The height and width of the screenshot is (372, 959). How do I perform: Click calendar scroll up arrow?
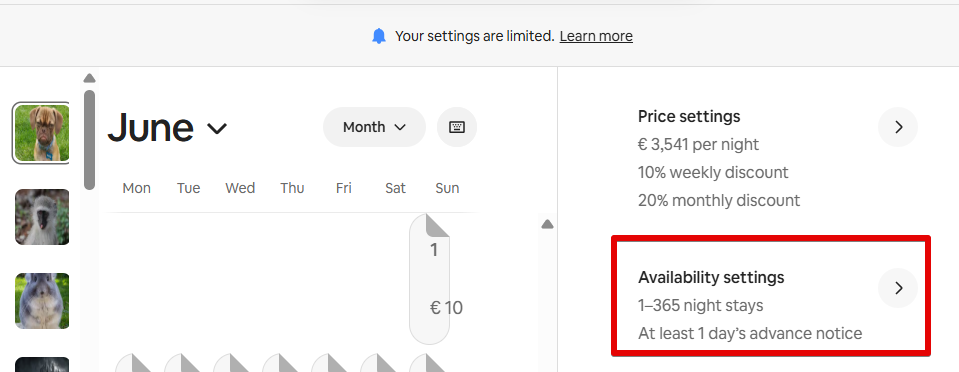[x=547, y=225]
